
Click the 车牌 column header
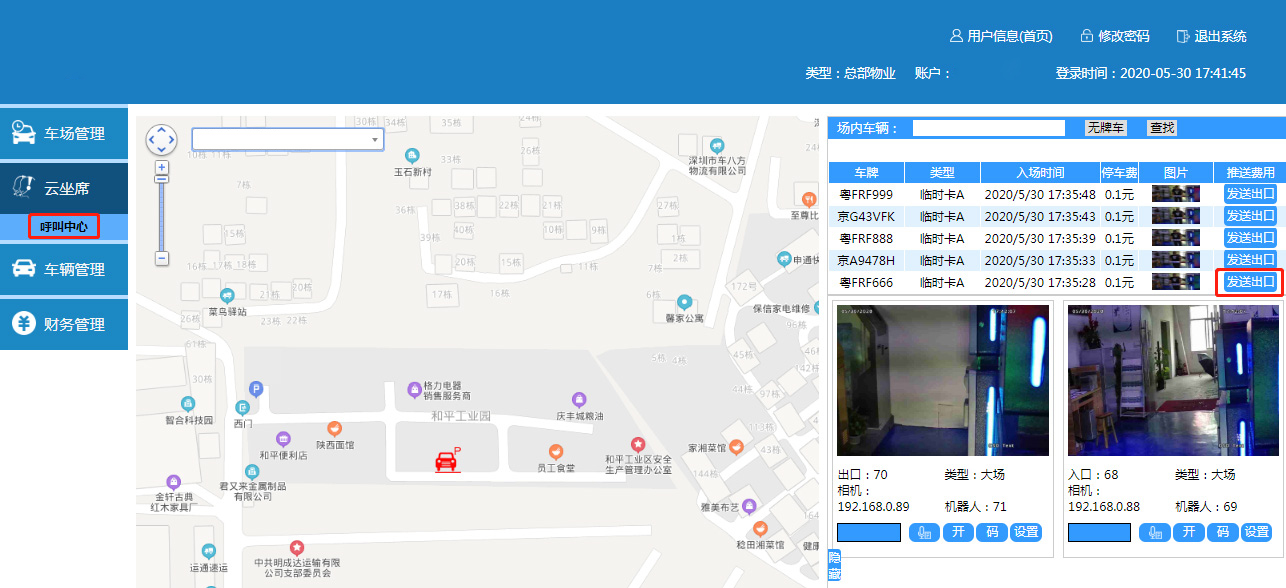[866, 172]
